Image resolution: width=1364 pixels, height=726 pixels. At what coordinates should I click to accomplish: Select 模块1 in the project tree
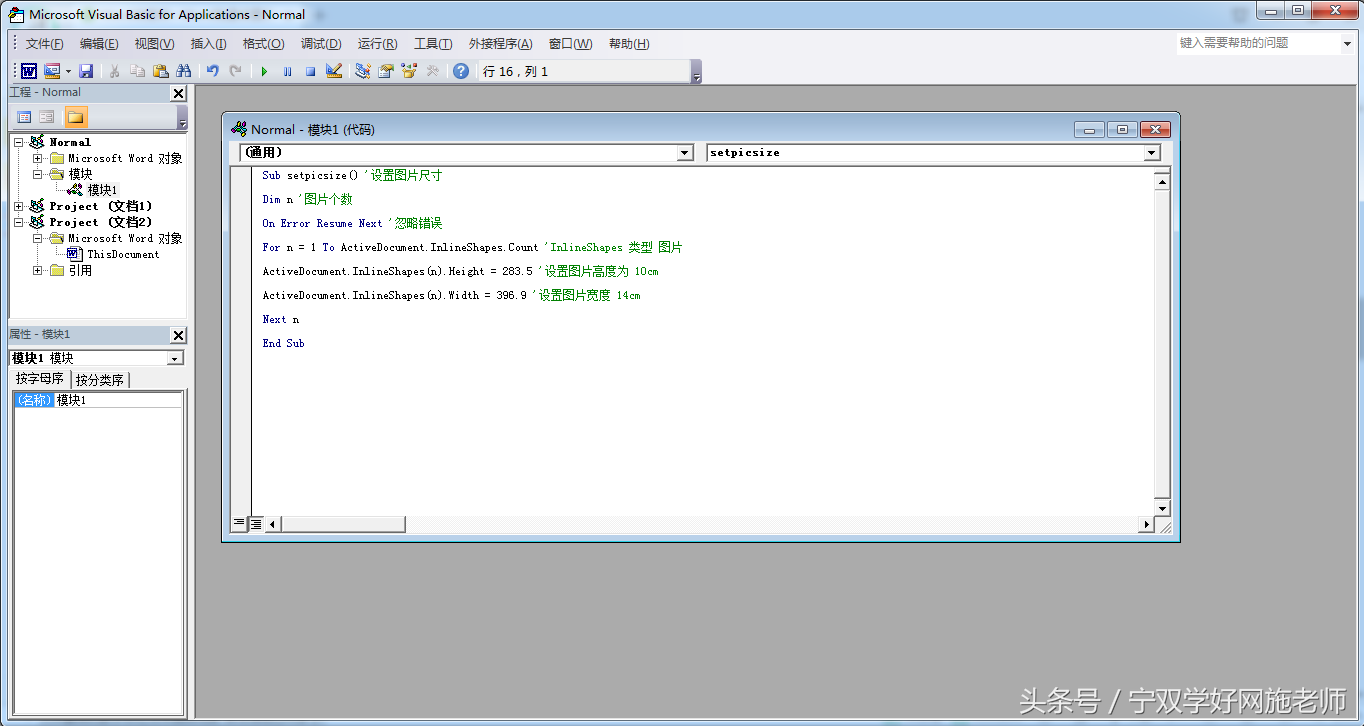pos(102,190)
